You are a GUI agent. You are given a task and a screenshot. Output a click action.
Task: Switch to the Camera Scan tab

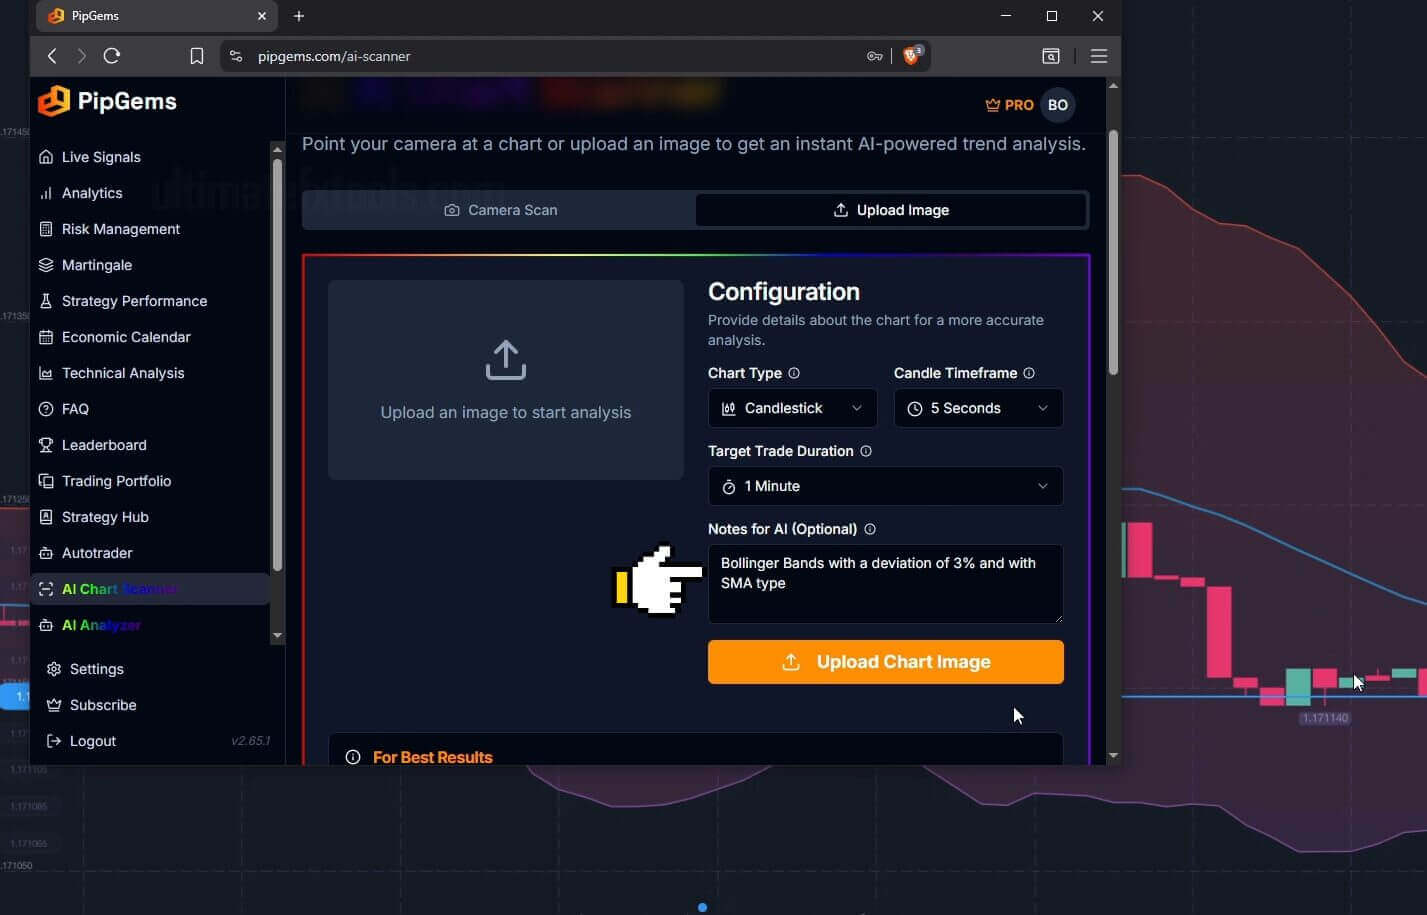point(500,210)
